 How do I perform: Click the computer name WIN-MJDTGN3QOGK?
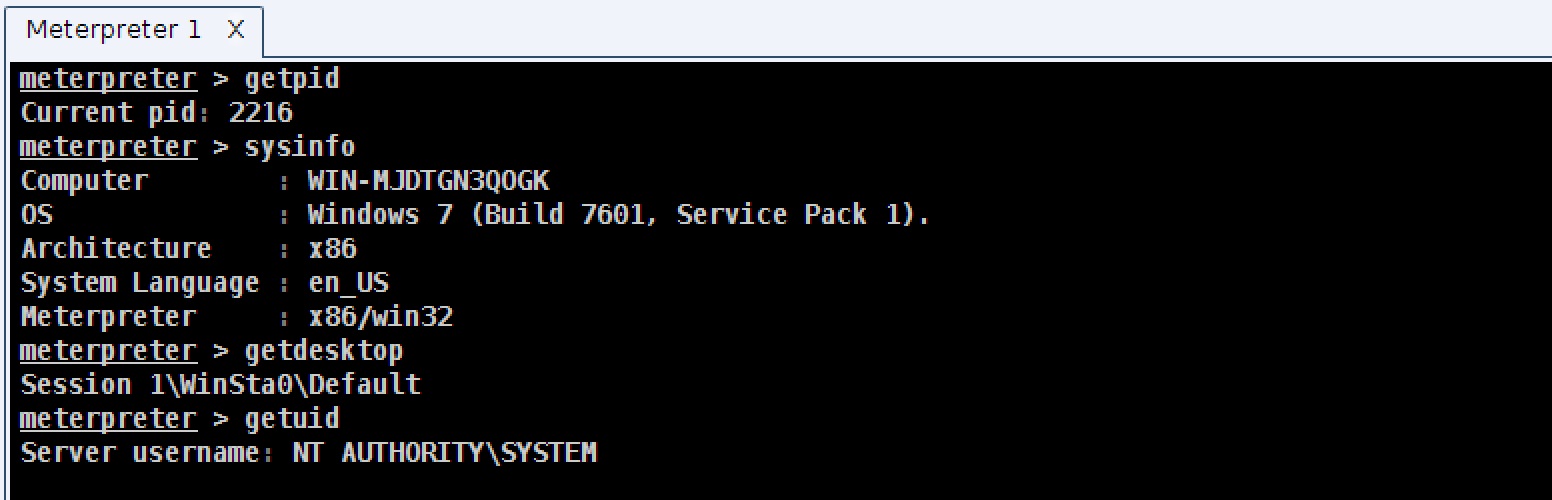(428, 181)
